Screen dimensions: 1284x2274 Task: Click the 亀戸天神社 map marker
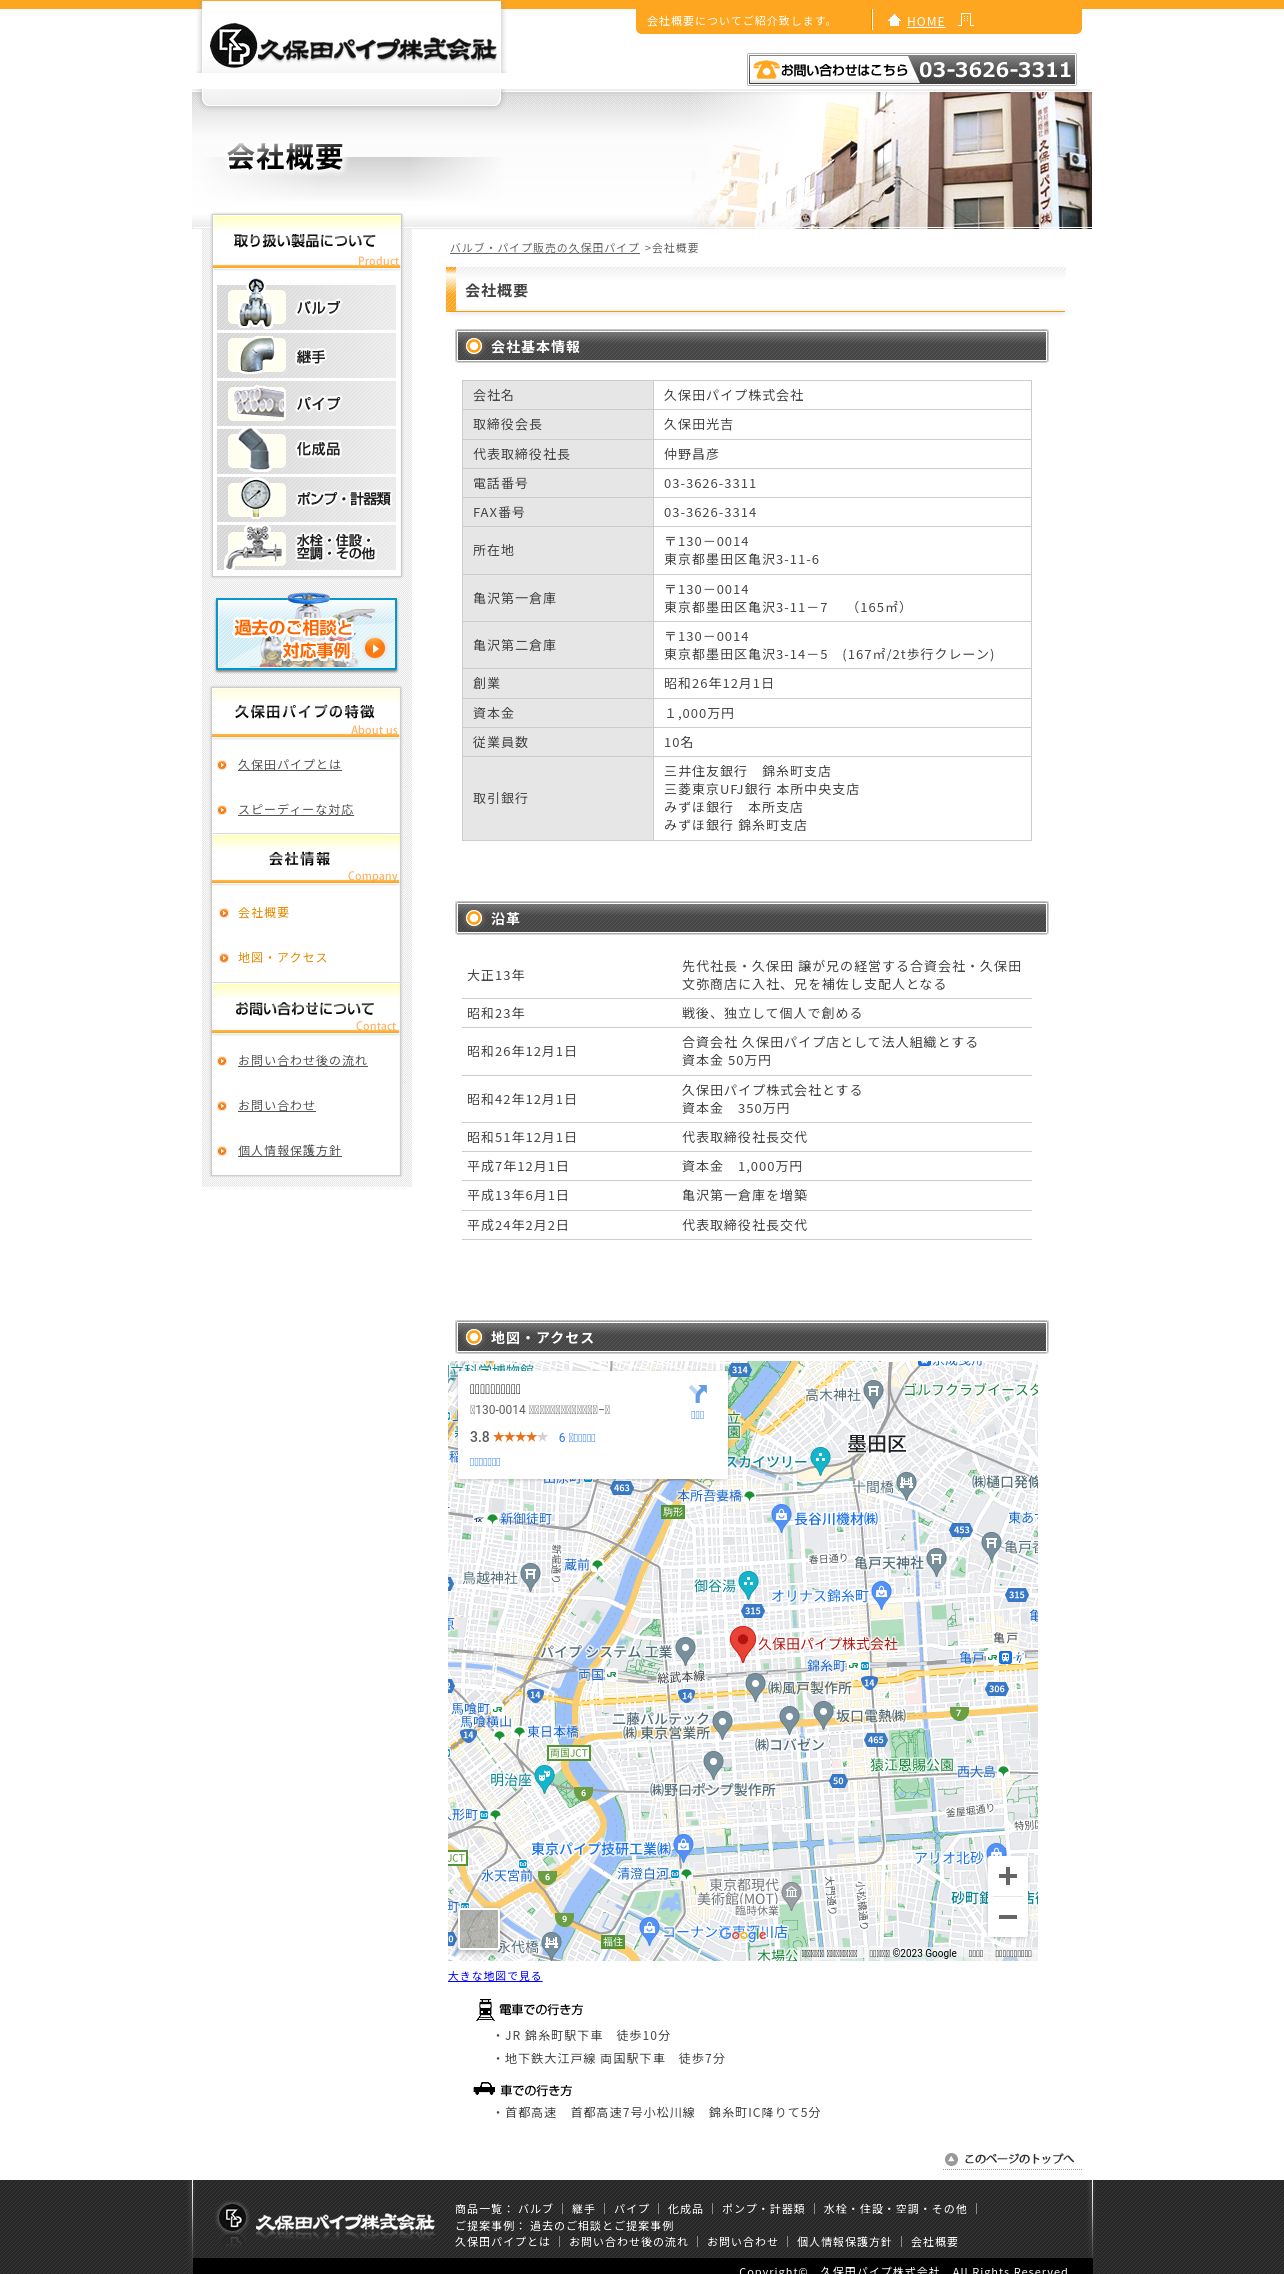pyautogui.click(x=936, y=1560)
